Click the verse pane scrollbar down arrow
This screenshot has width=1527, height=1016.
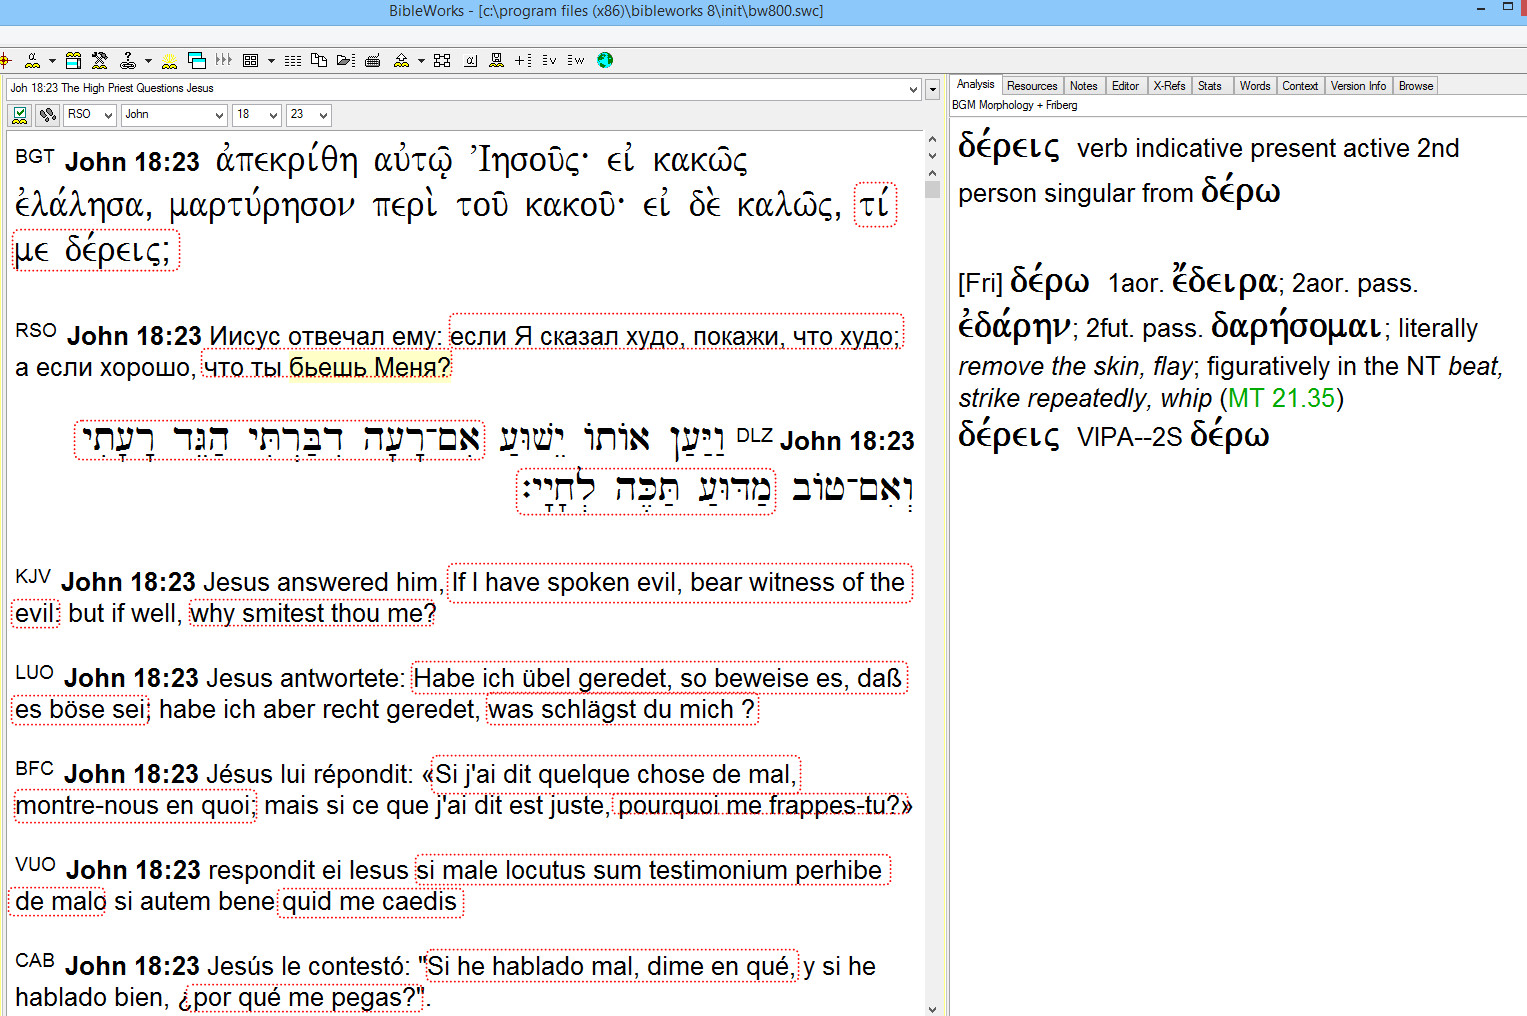click(x=933, y=1008)
